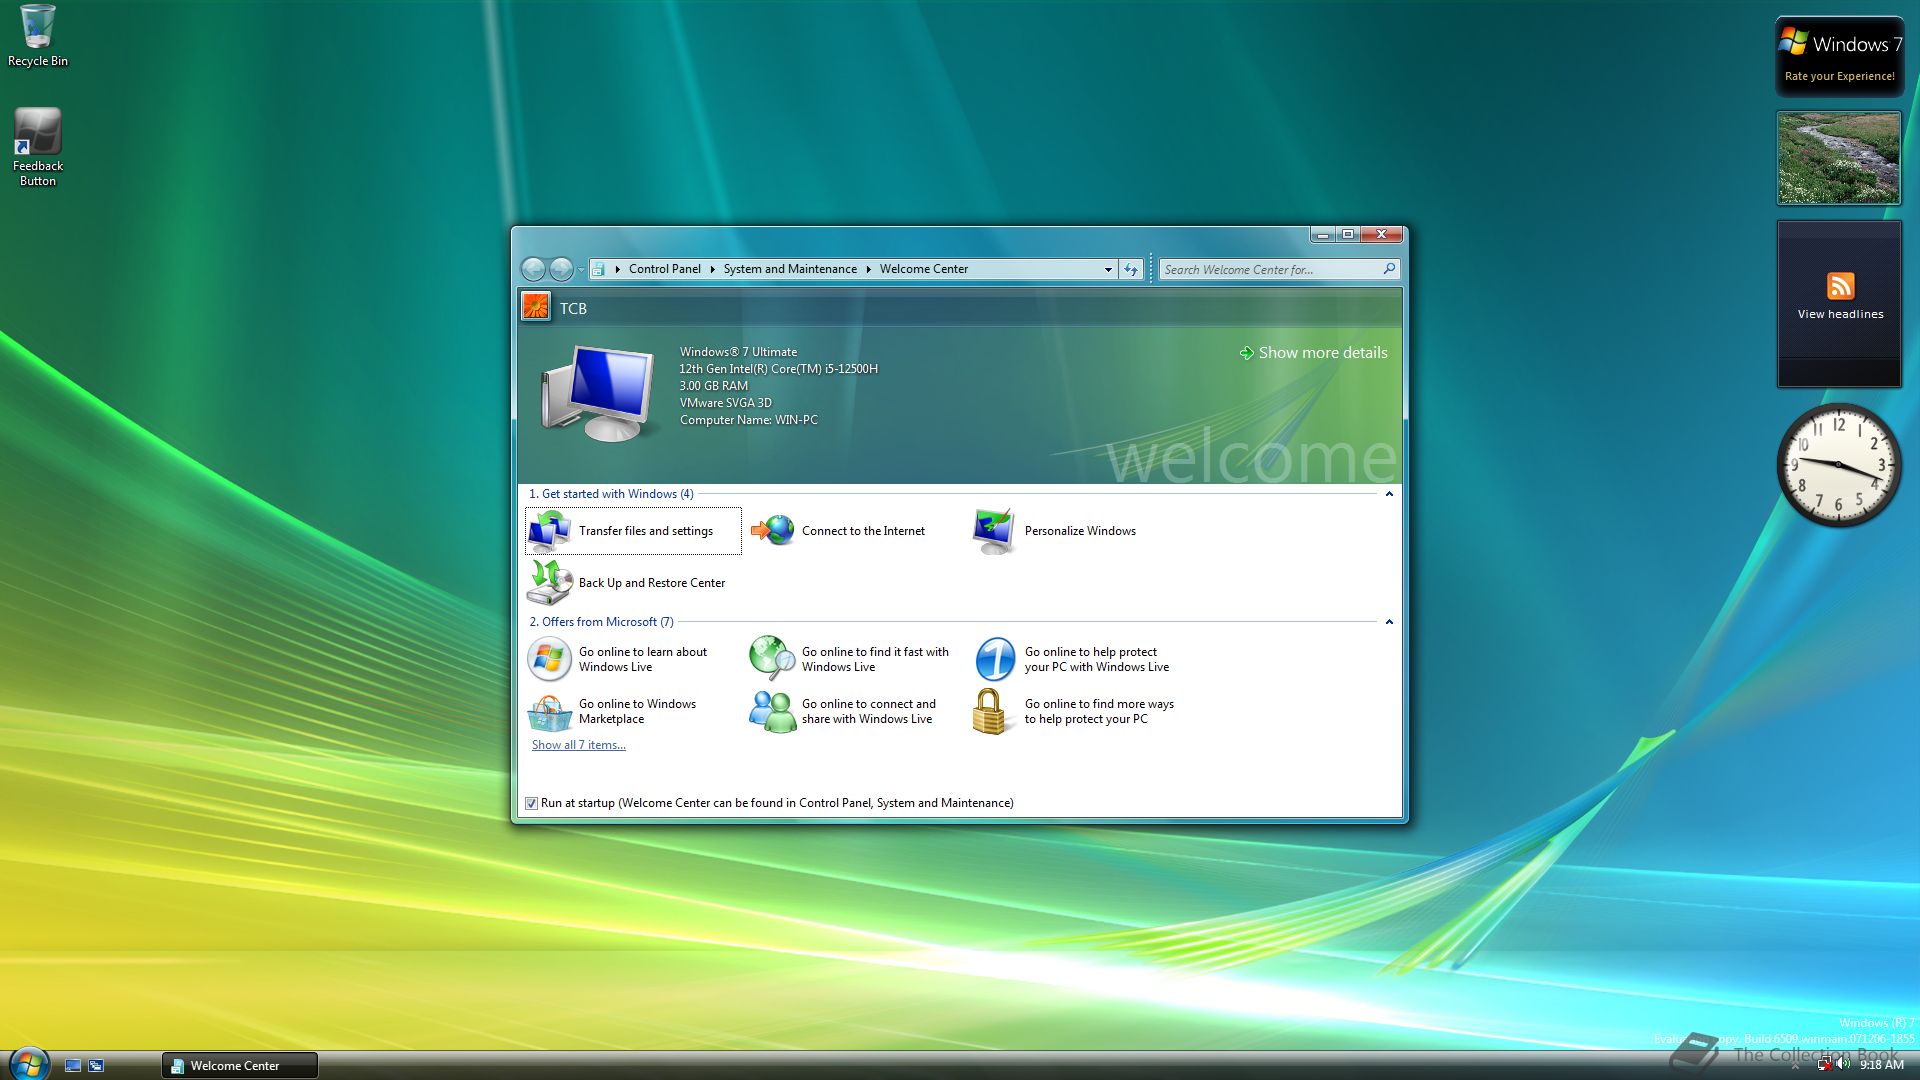Click the Transfer files and settings icon

[550, 531]
